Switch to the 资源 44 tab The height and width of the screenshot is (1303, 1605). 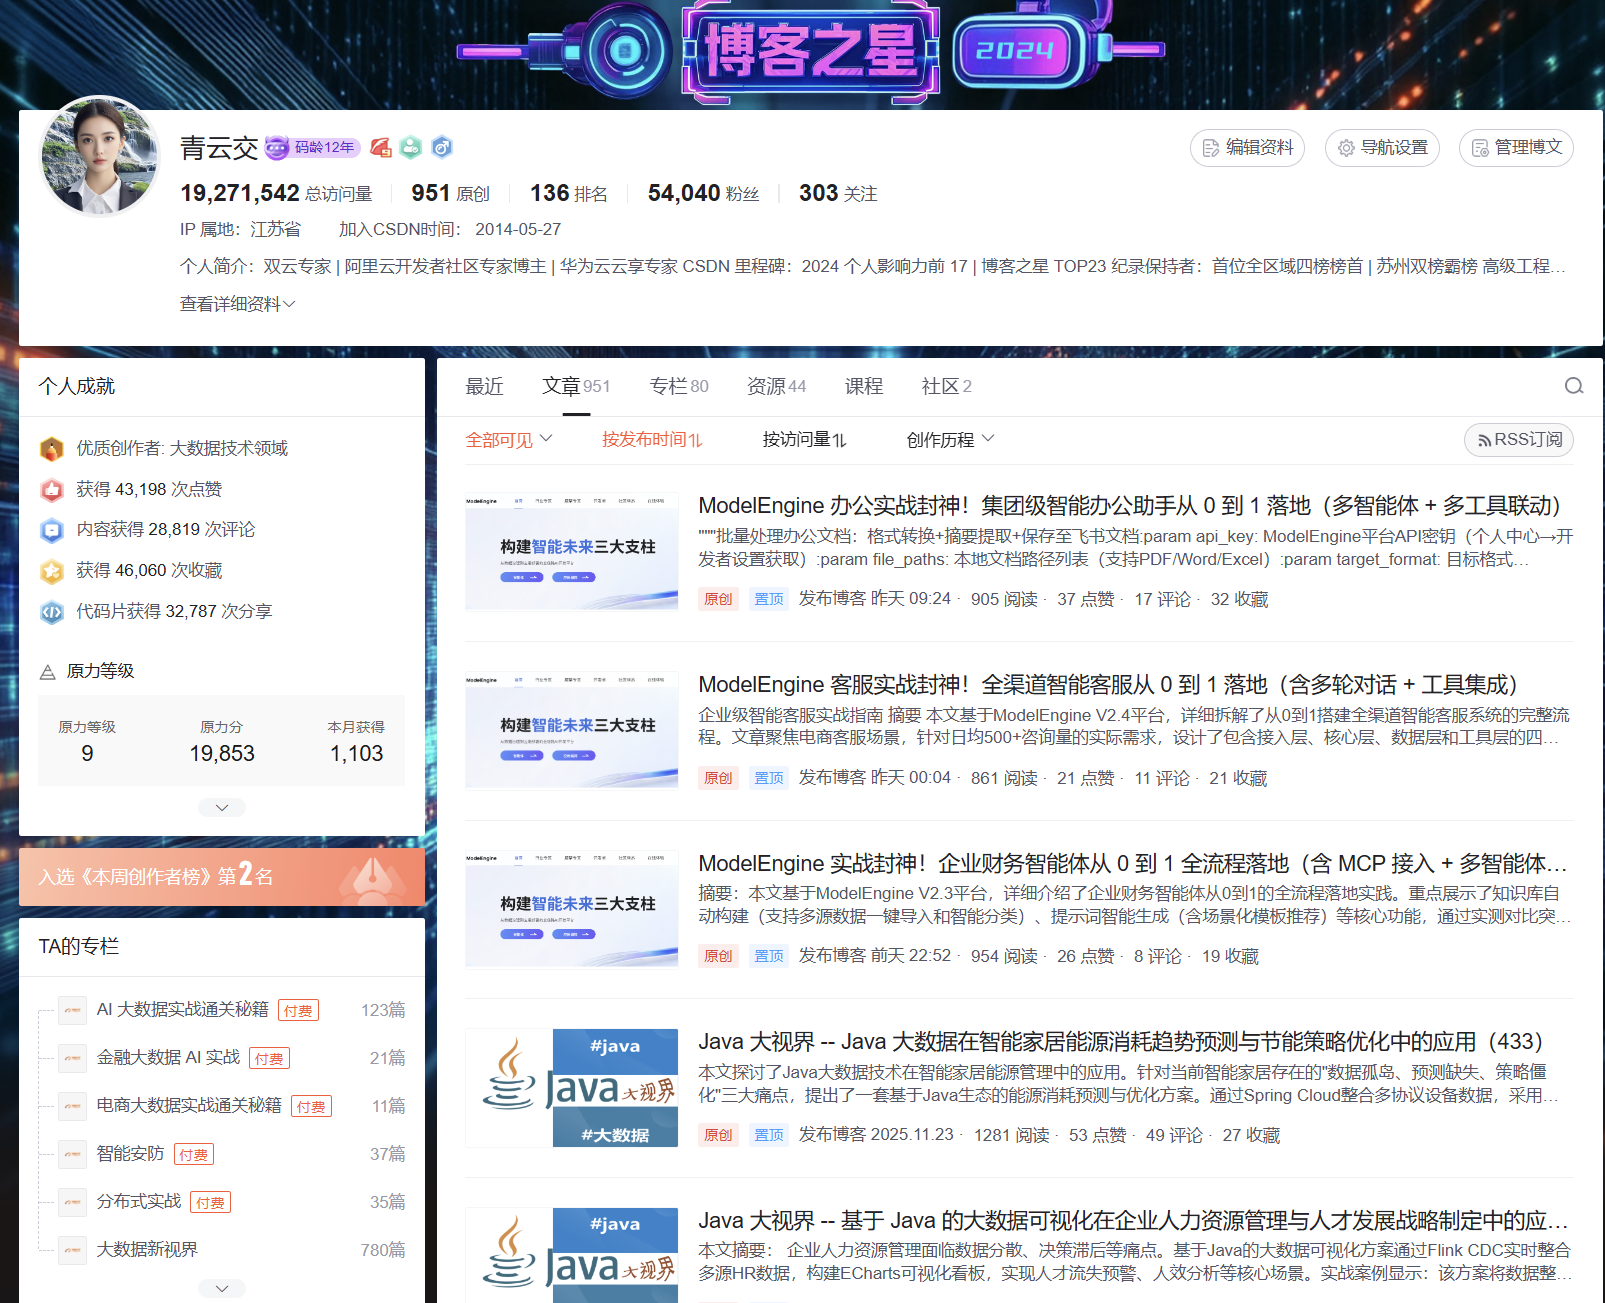(x=776, y=387)
